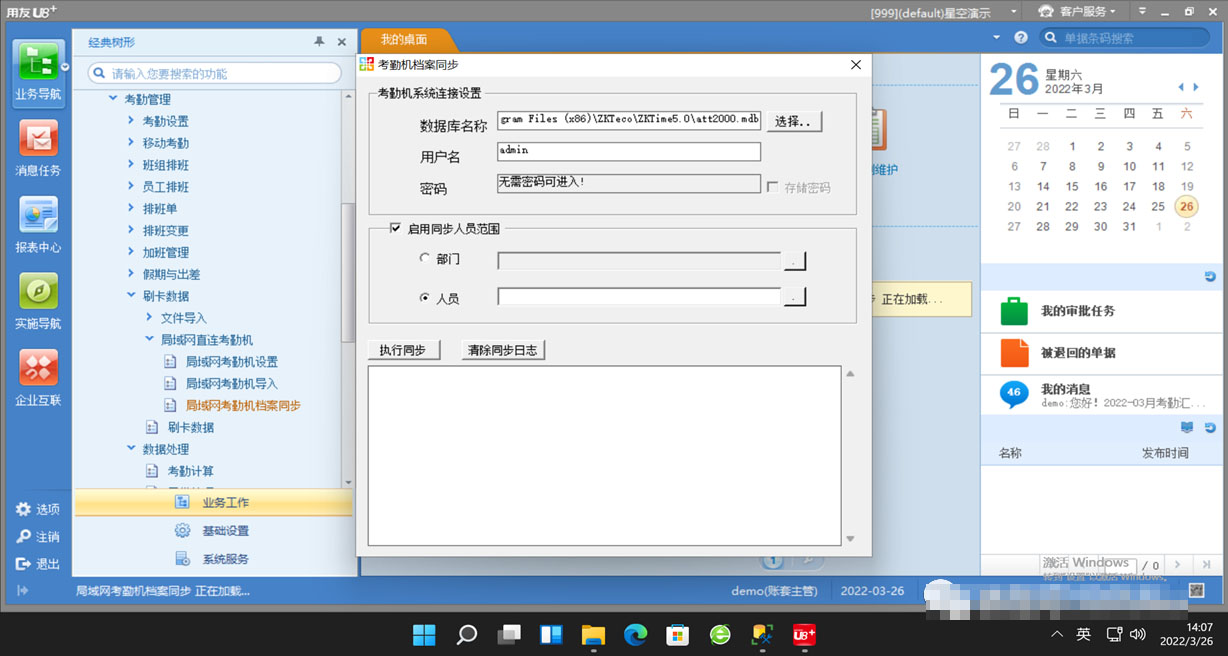The width and height of the screenshot is (1228, 656).
Task: Select day 15 in the calendar
Action: [1072, 186]
